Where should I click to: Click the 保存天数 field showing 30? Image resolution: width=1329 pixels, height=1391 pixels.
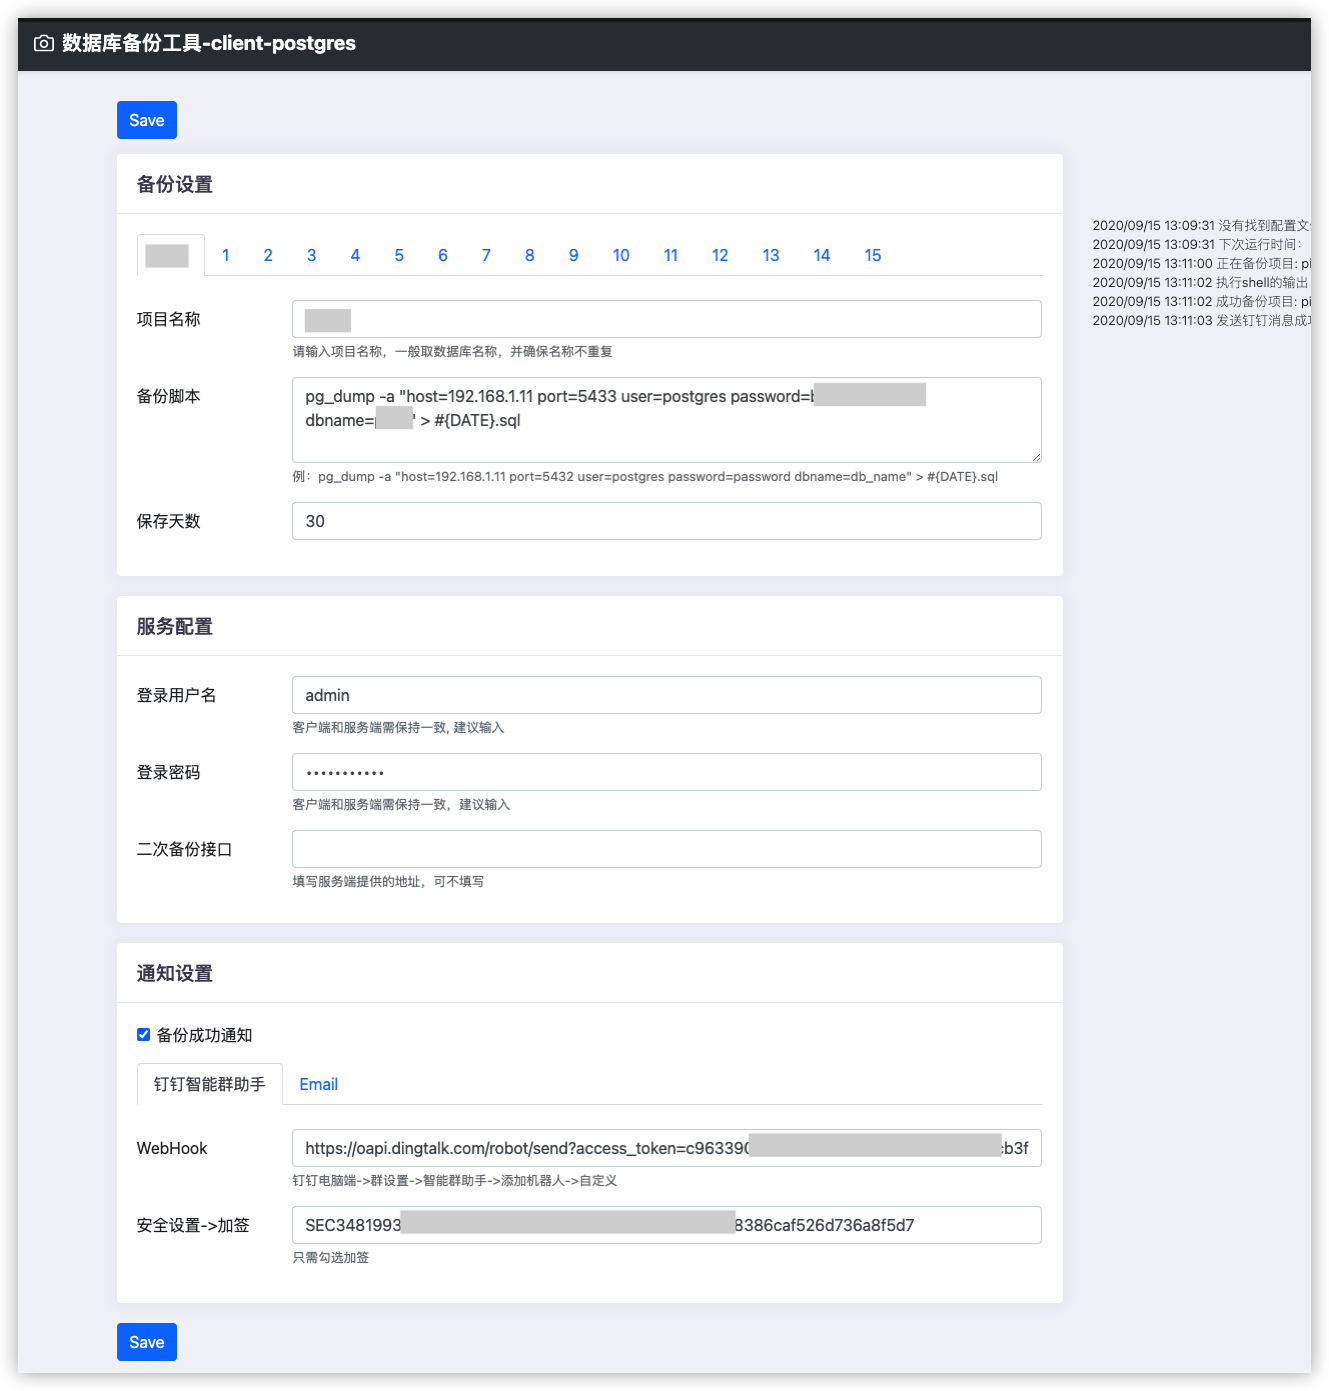(667, 521)
